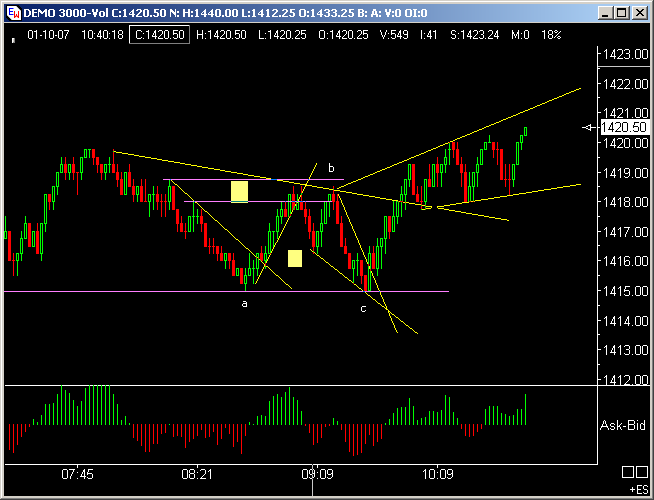Select the L:1420.25 bar low value

pyautogui.click(x=282, y=35)
